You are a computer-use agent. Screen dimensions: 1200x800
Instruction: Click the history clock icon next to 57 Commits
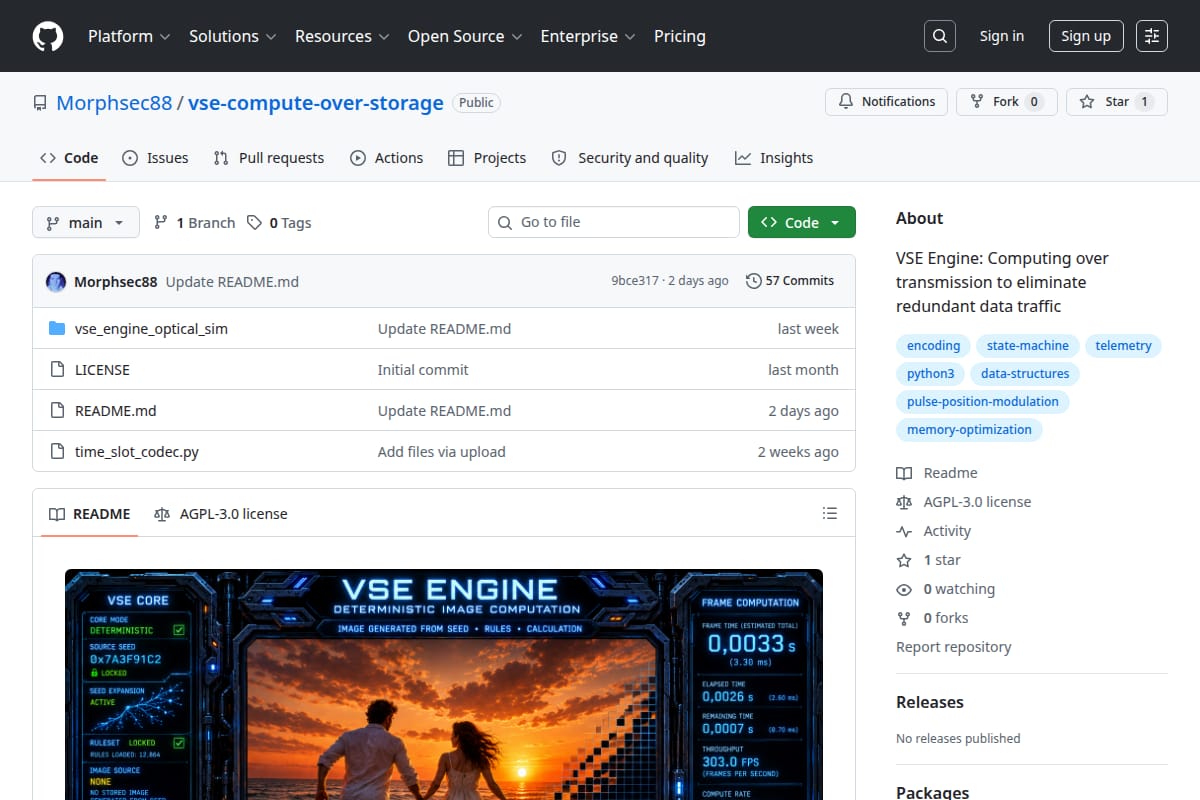click(x=754, y=281)
